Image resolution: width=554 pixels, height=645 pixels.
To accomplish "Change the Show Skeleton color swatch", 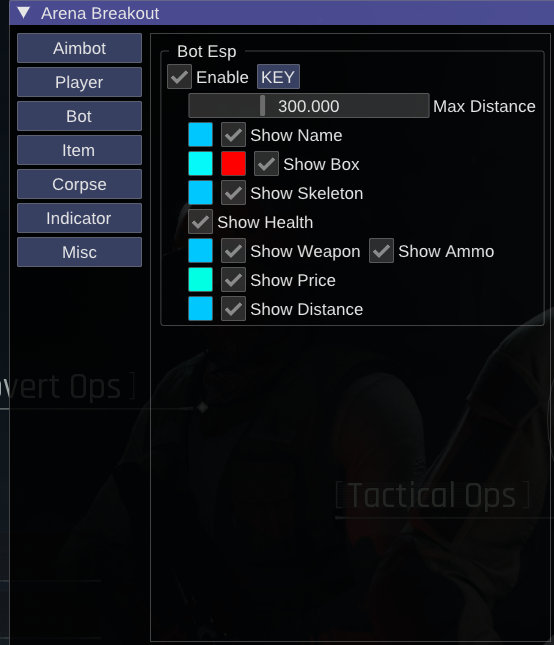I will tap(200, 193).
